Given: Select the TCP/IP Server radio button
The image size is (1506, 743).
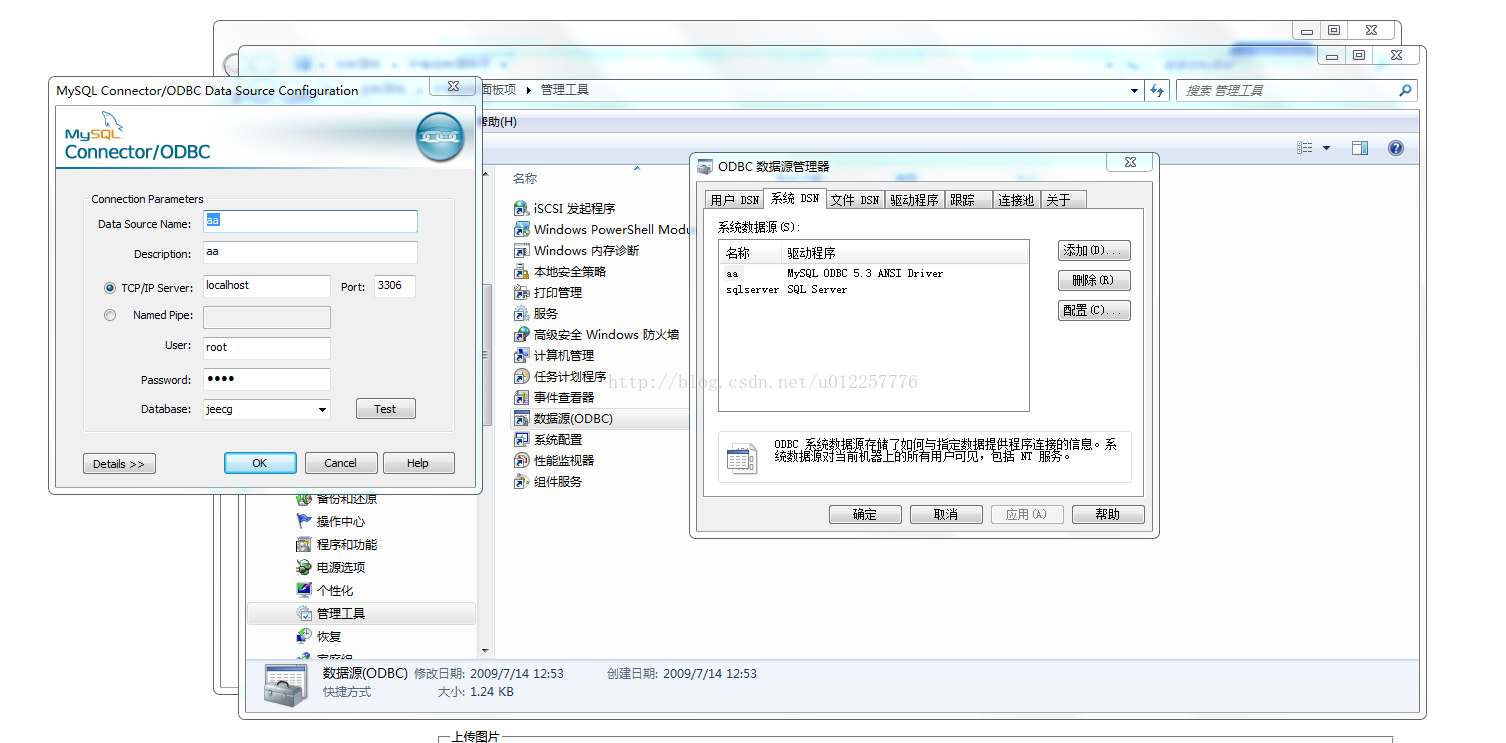Looking at the screenshot, I should 110,287.
